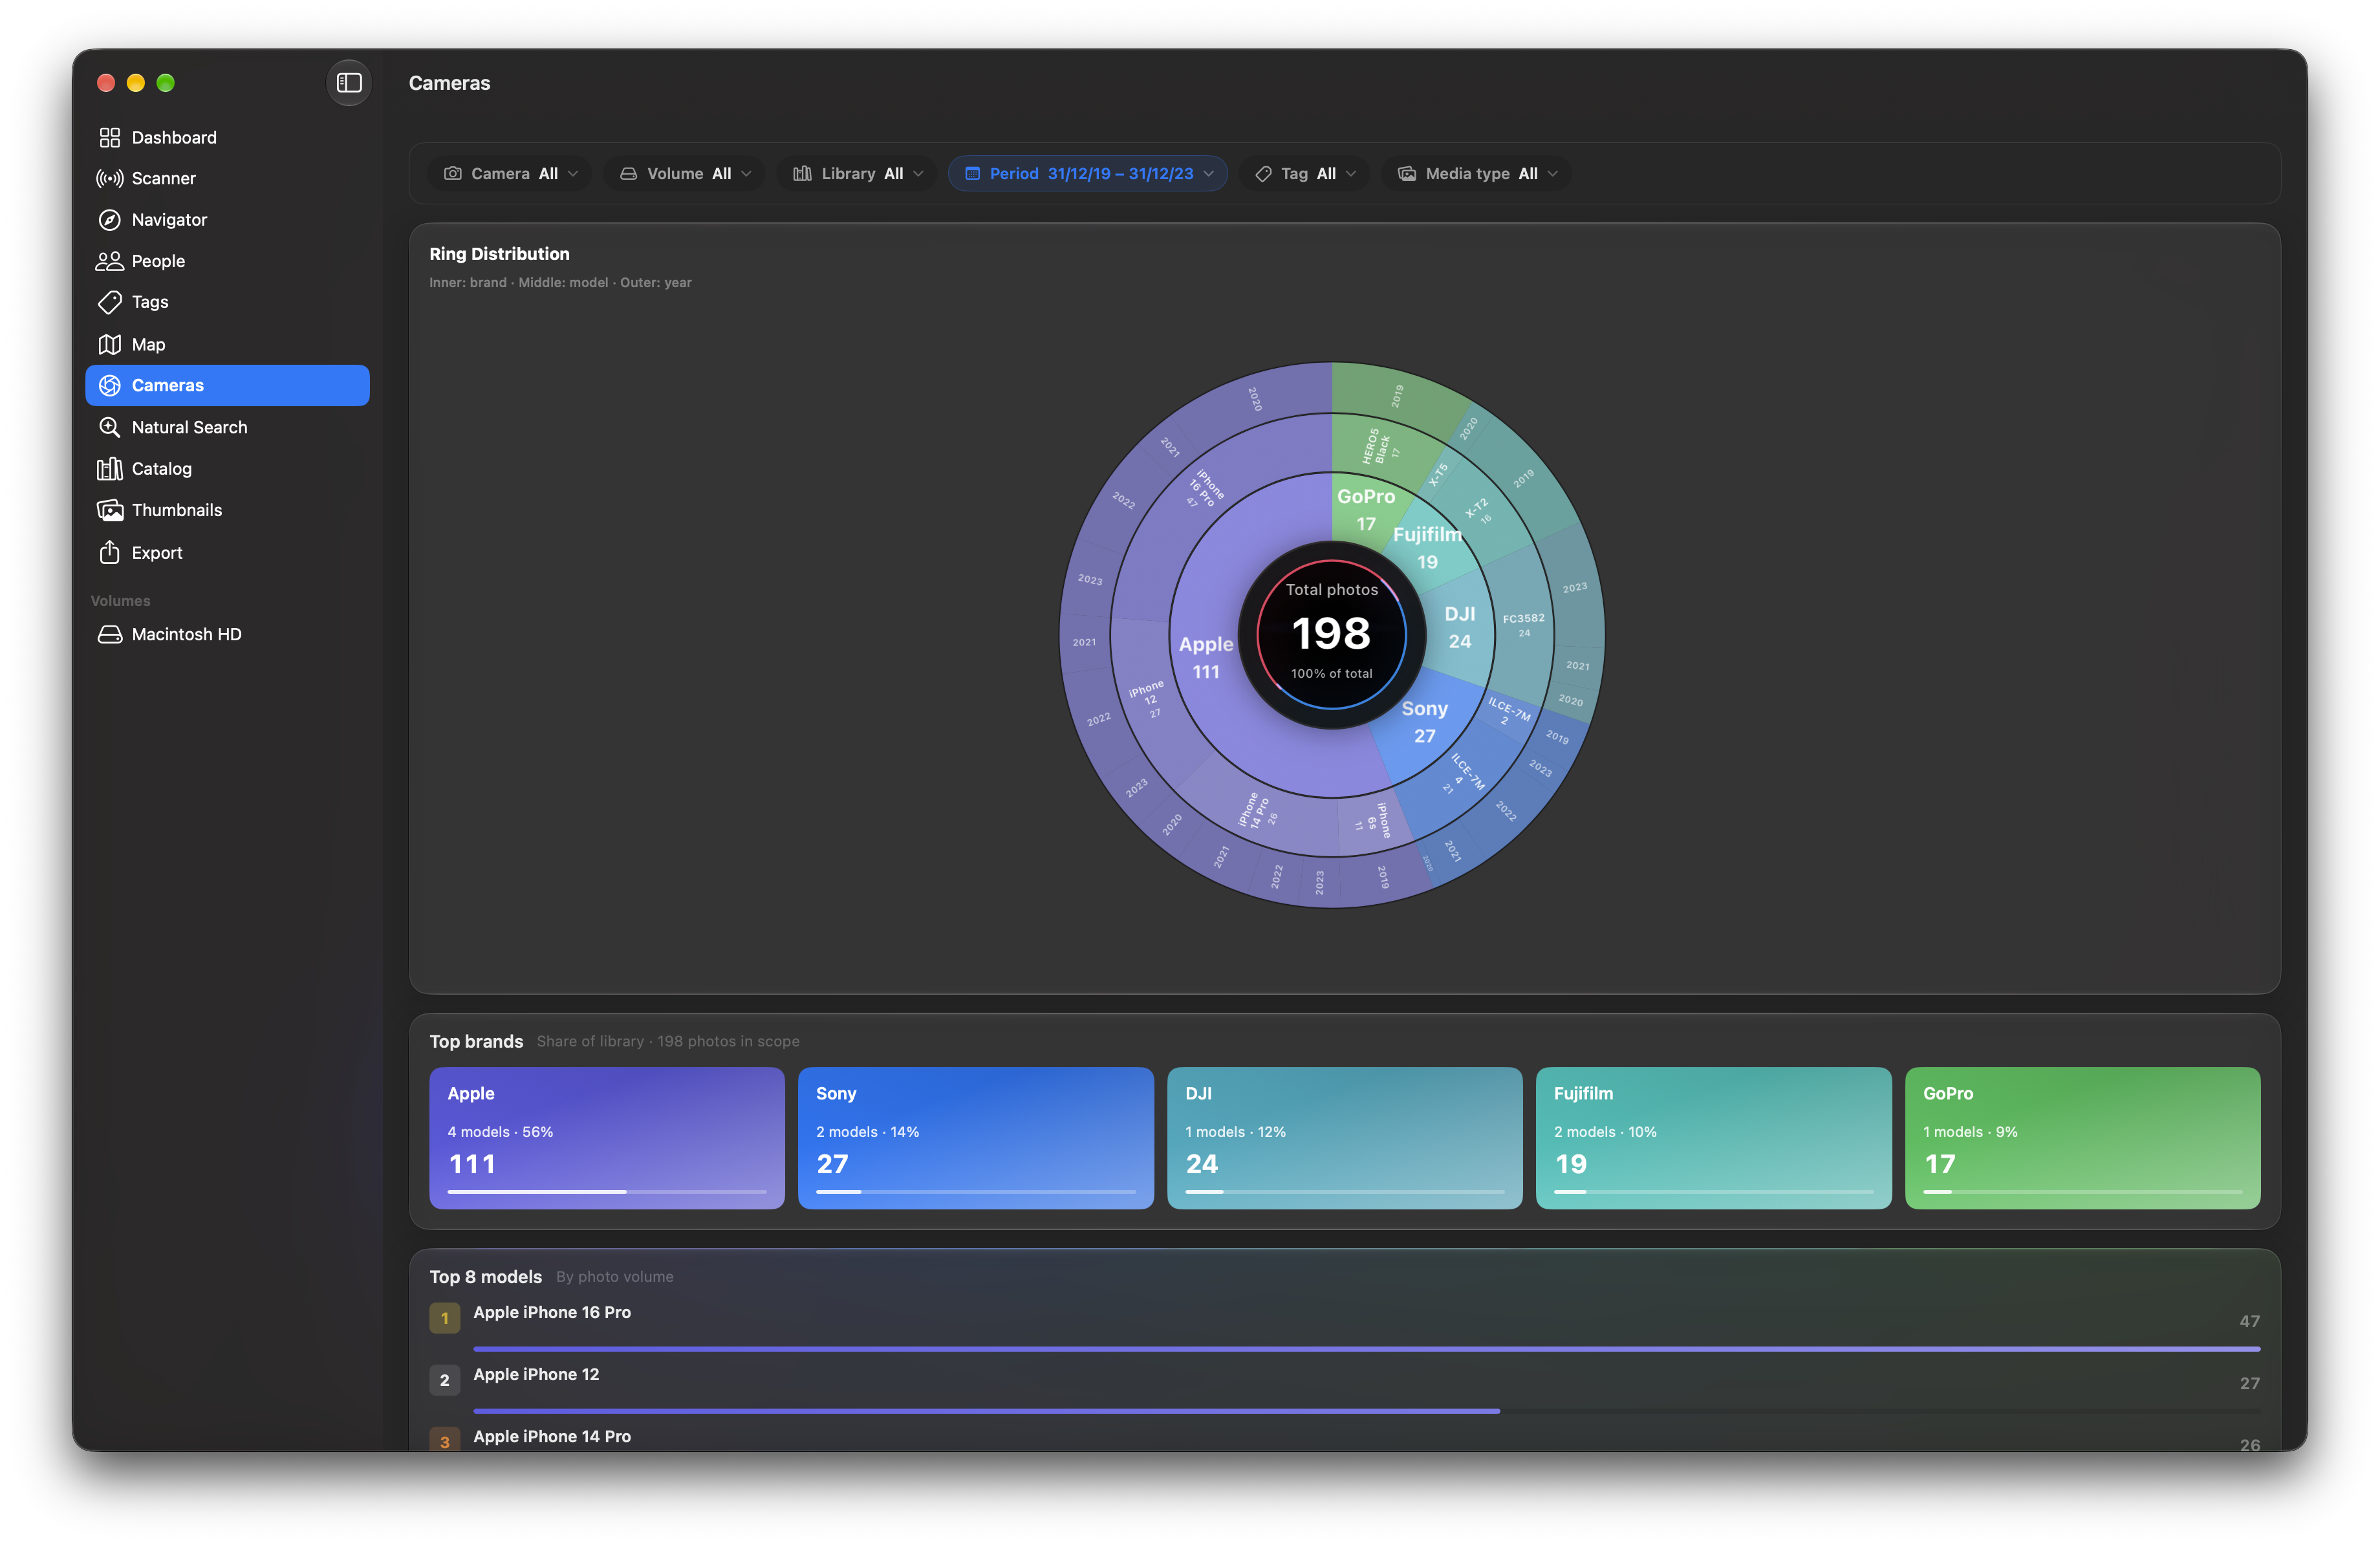Click the Apple card share bar

click(x=607, y=1192)
